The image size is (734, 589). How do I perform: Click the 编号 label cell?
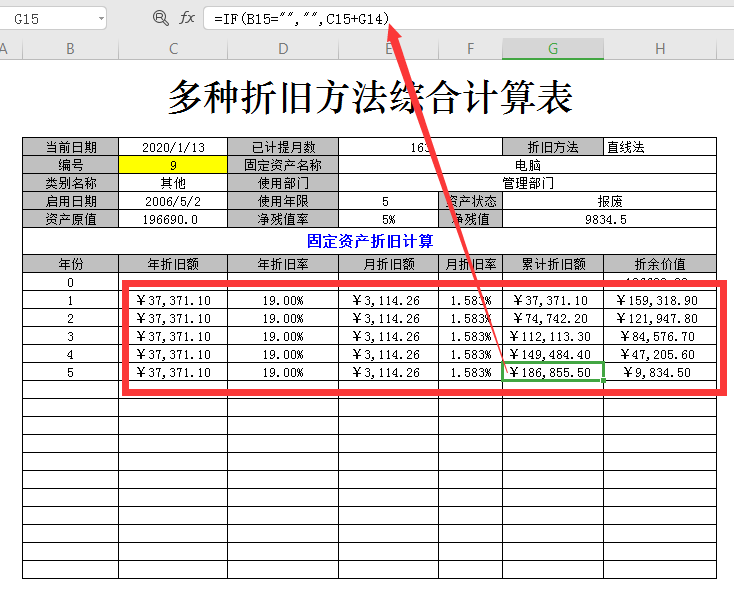[70, 165]
